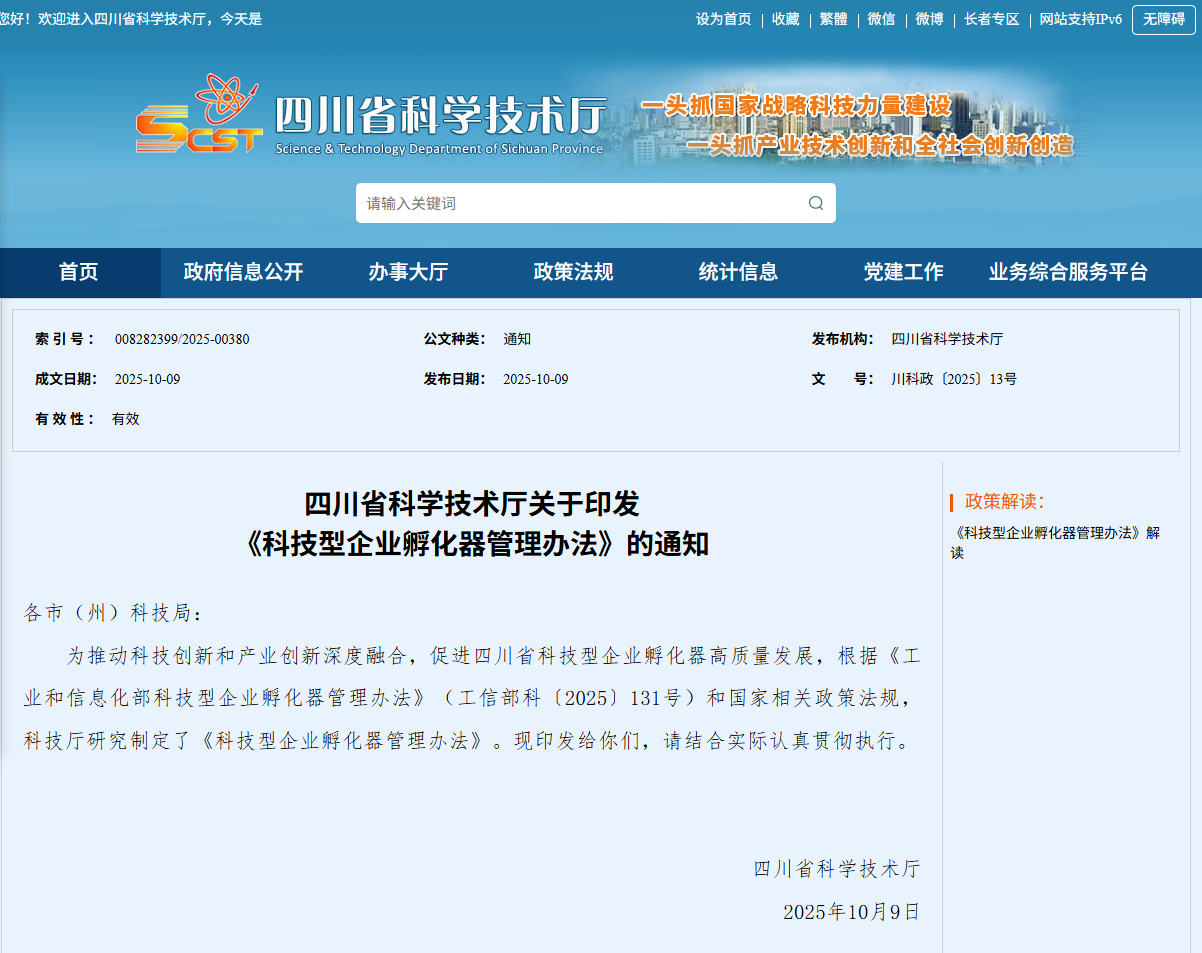This screenshot has width=1202, height=953.
Task: Go to 办事大厅 section
Action: [408, 272]
